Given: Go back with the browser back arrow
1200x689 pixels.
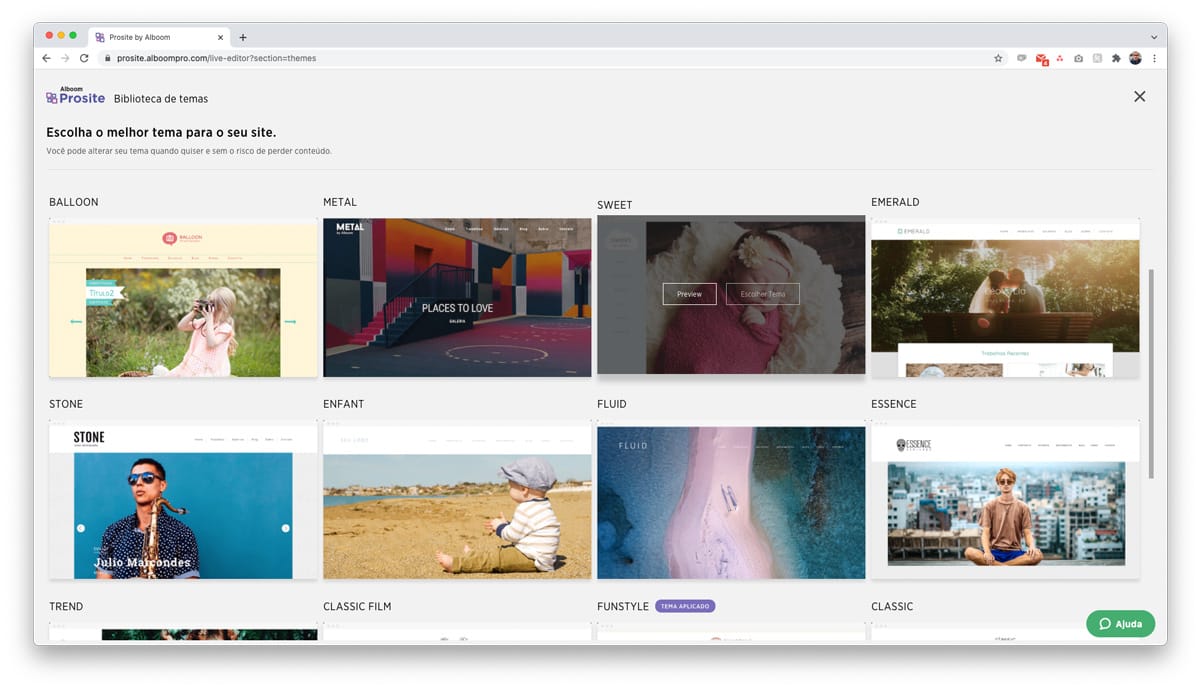Looking at the screenshot, I should 47,58.
